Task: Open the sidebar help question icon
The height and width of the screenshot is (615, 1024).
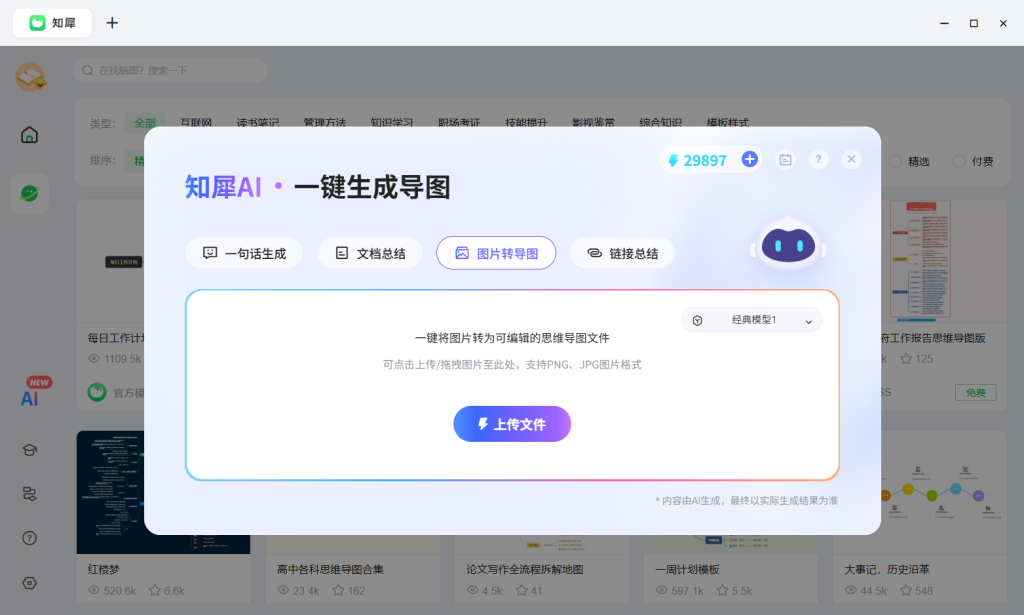Action: [29, 538]
